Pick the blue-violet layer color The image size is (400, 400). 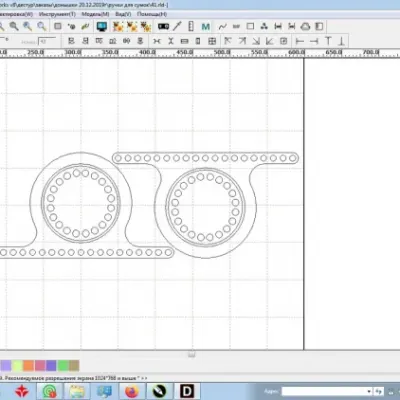click(x=51, y=366)
